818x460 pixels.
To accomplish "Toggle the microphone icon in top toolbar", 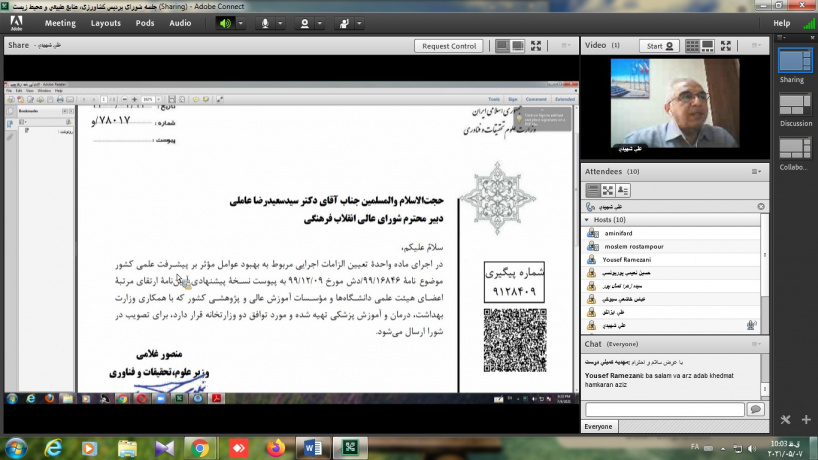I will (x=266, y=22).
